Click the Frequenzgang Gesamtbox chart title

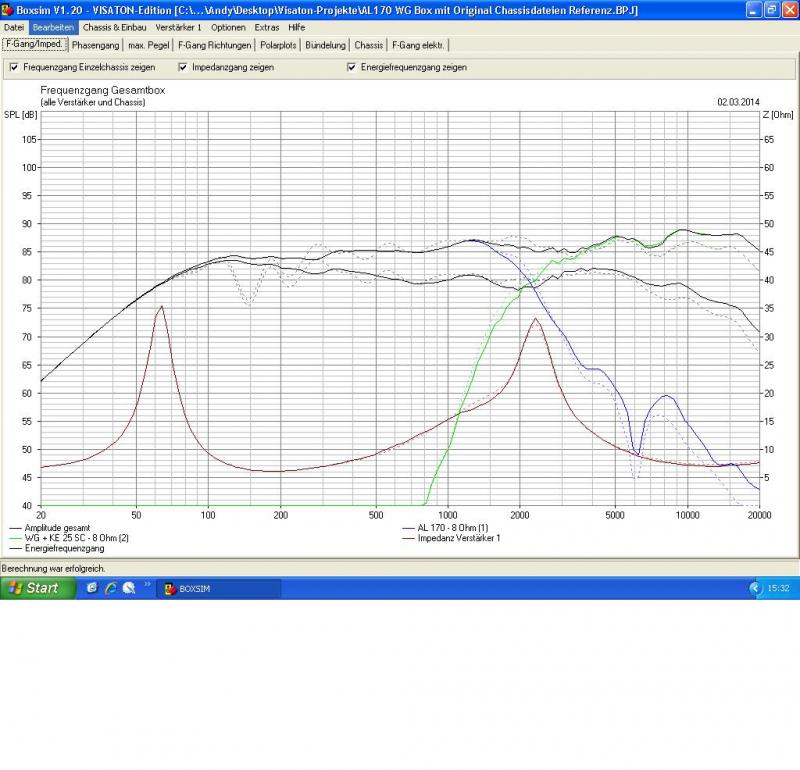103,90
